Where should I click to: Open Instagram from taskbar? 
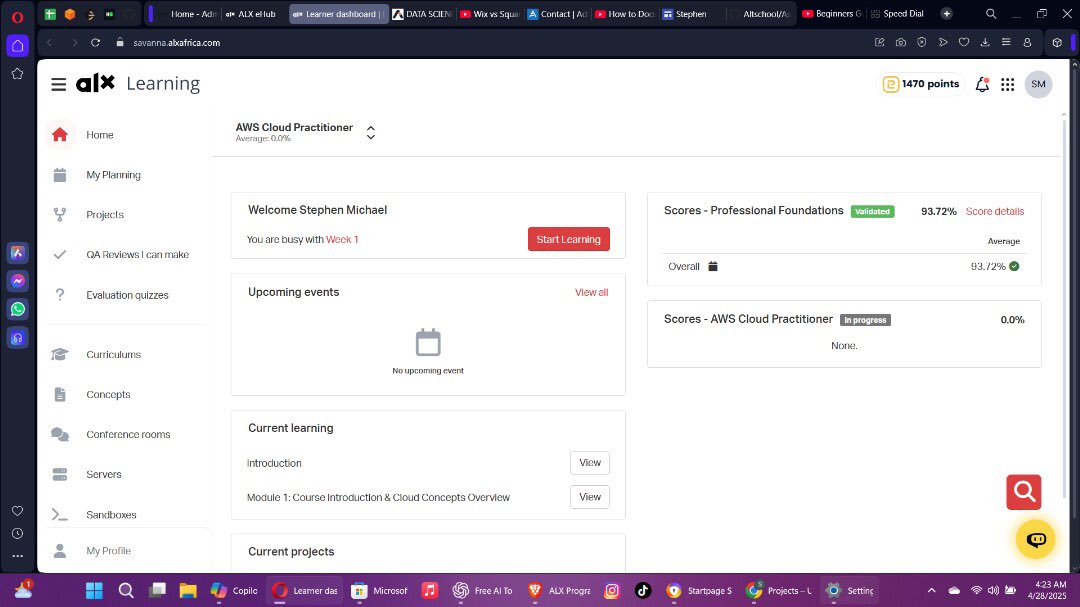click(612, 590)
